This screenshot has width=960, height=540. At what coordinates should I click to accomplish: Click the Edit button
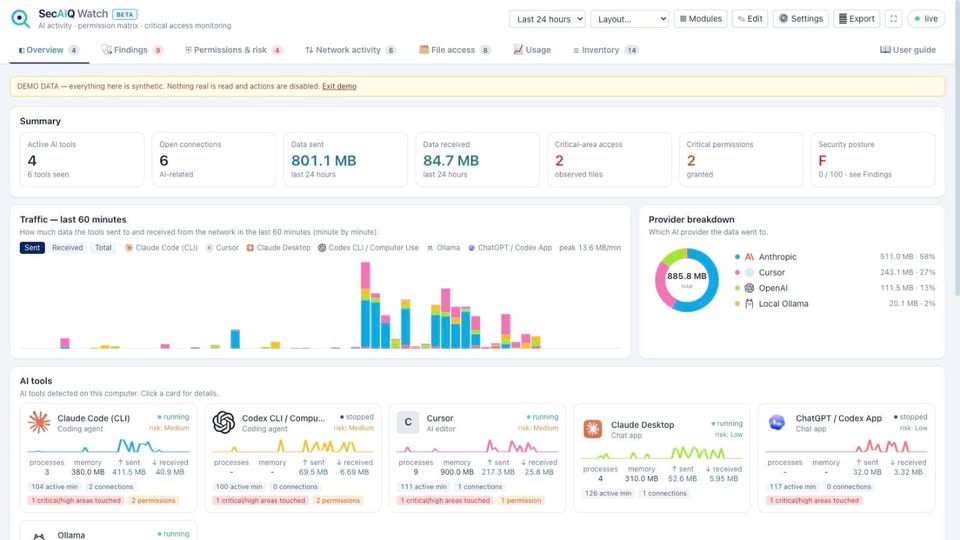pos(749,19)
